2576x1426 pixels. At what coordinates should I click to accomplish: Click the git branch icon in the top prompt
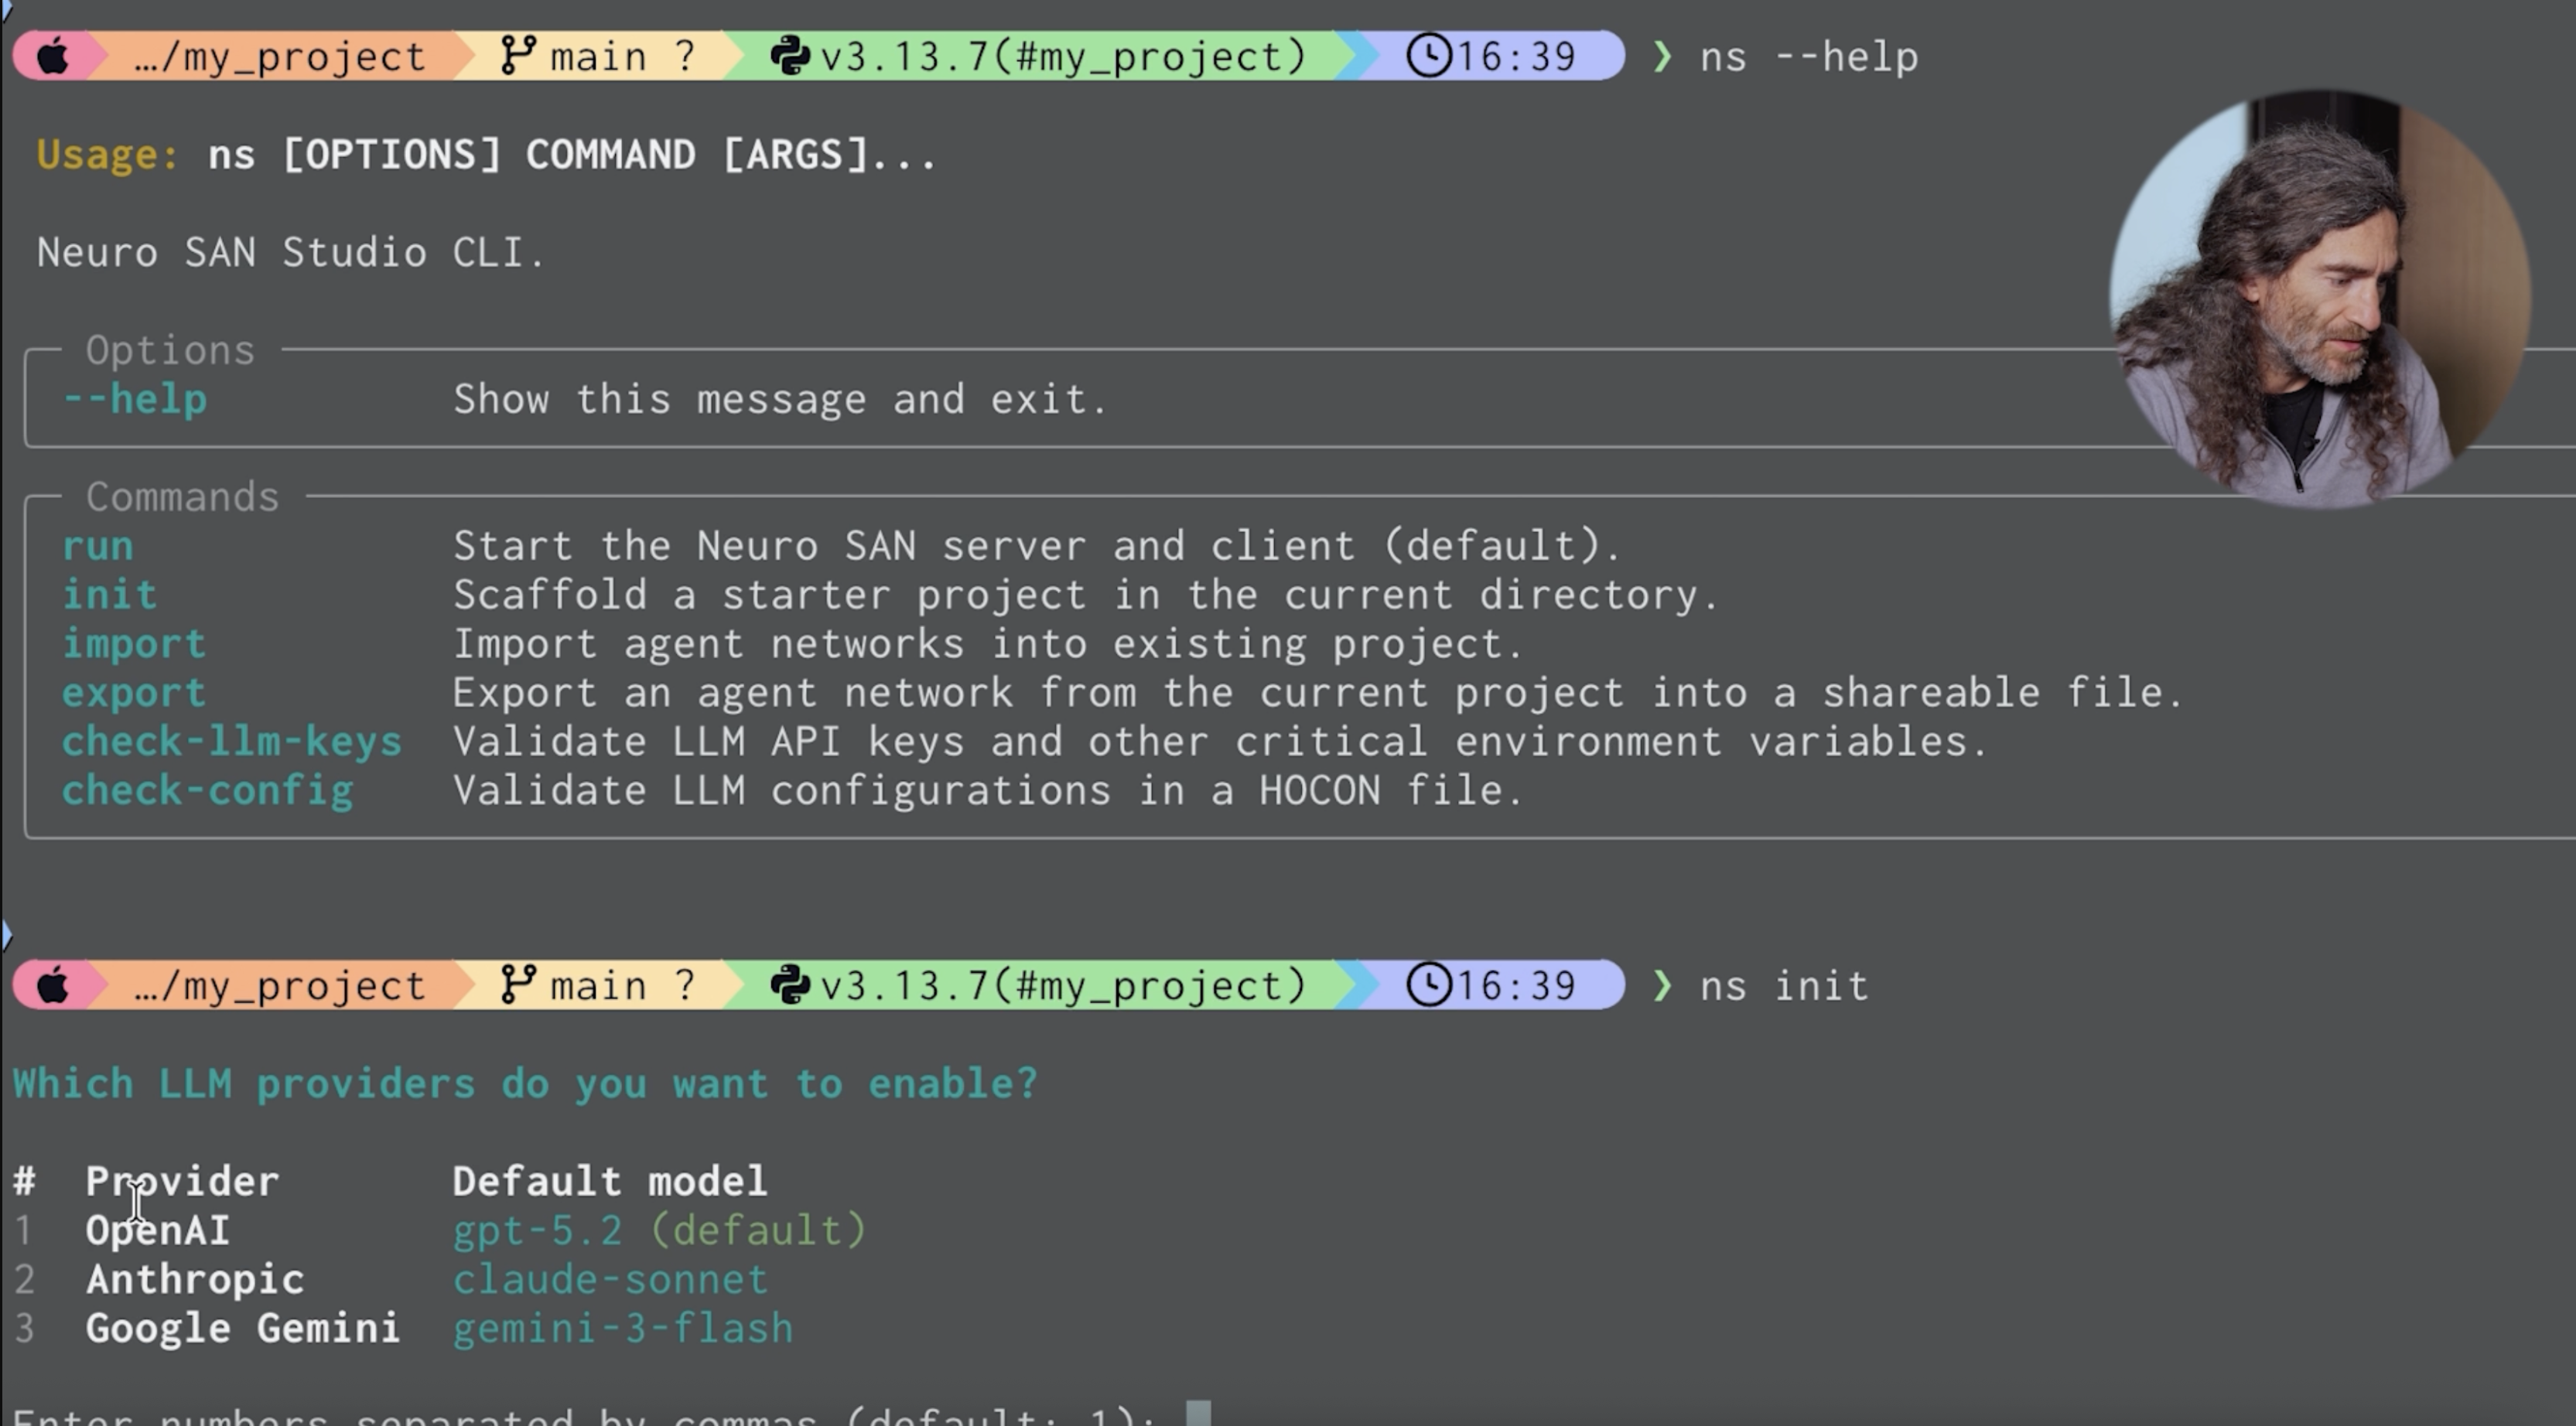[517, 56]
